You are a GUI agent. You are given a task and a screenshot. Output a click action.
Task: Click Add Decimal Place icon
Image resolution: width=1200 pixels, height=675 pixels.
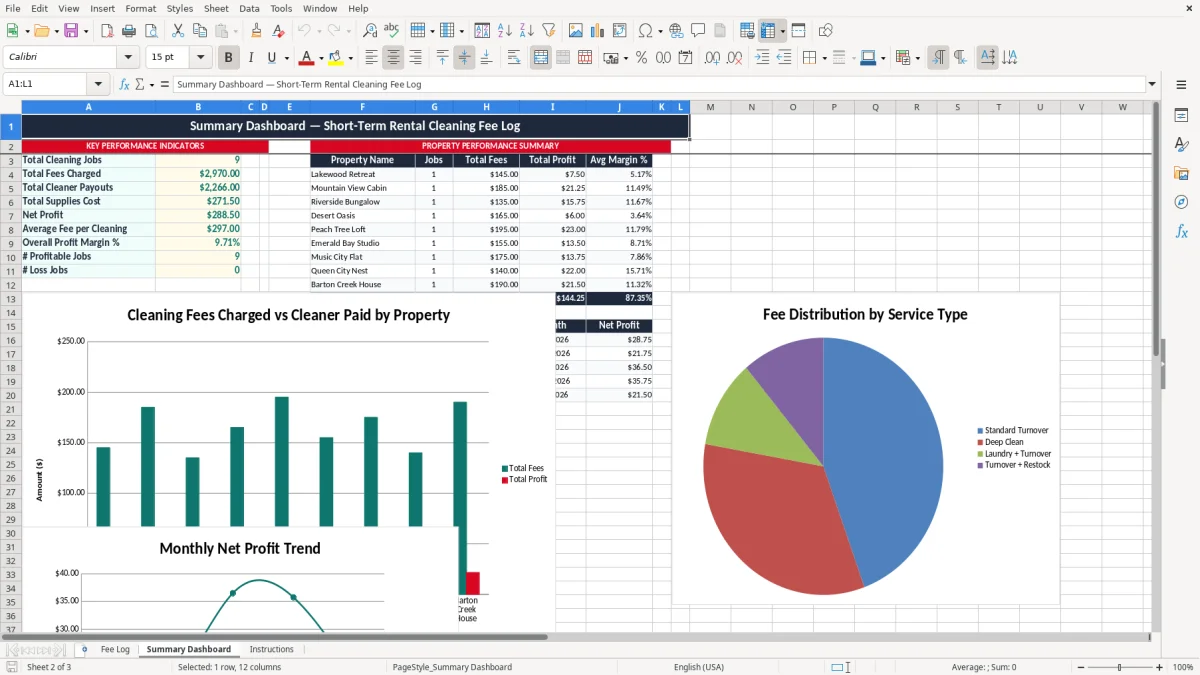coord(714,58)
